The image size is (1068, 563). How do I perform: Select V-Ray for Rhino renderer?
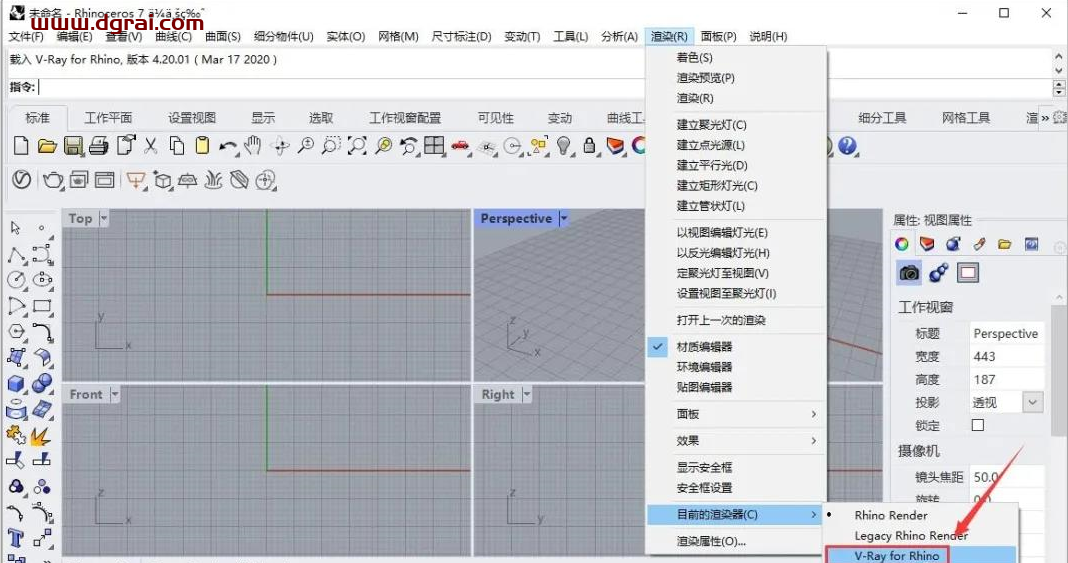(x=897, y=556)
